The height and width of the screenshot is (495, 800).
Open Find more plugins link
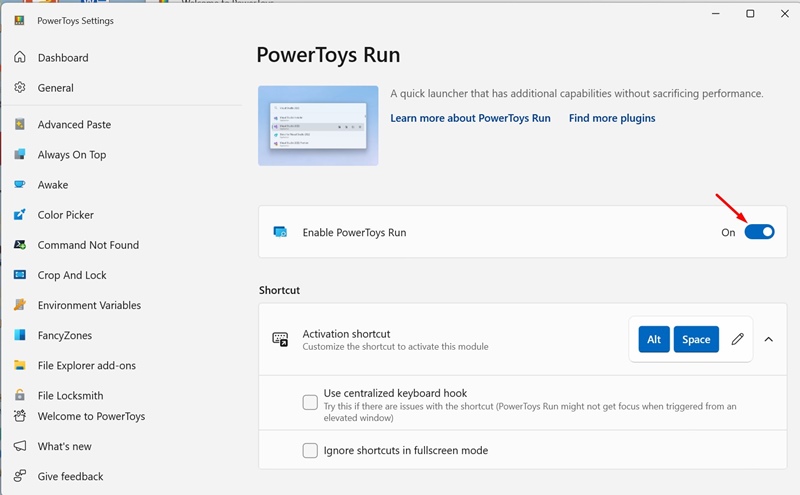tap(612, 118)
